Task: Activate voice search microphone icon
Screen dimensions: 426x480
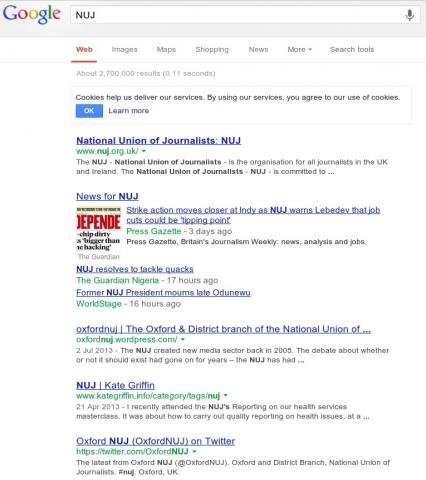Action: point(410,15)
